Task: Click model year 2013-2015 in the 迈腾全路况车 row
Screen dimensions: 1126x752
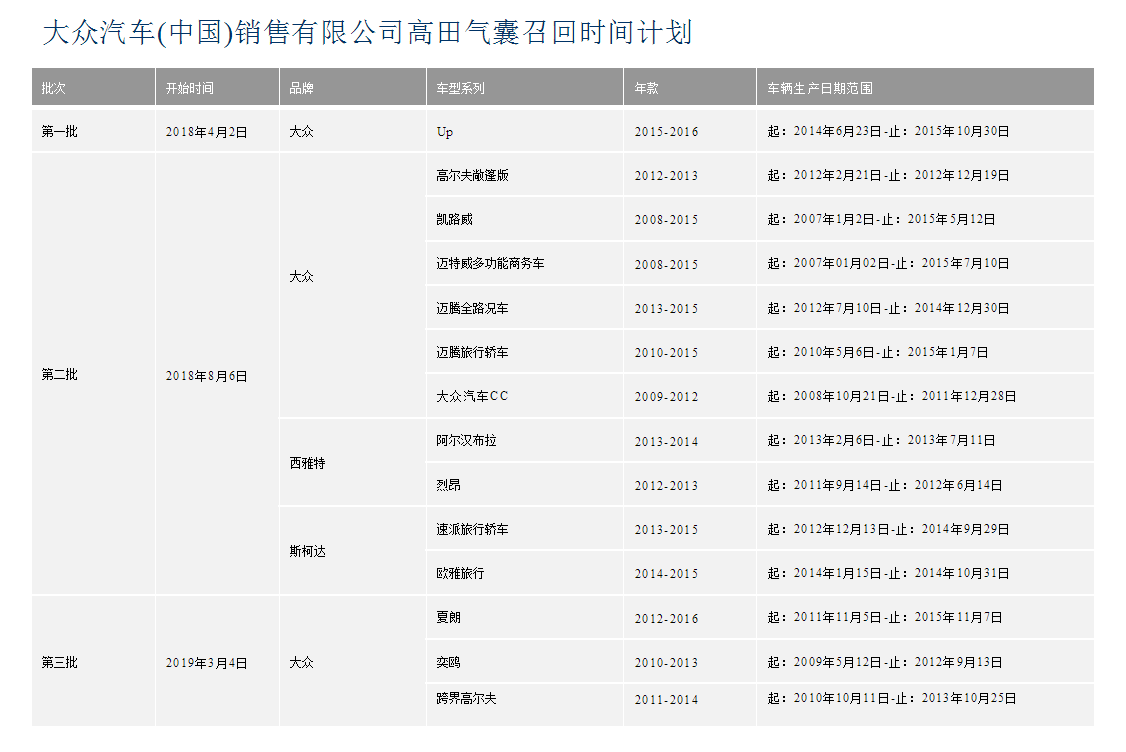Action: pyautogui.click(x=666, y=309)
